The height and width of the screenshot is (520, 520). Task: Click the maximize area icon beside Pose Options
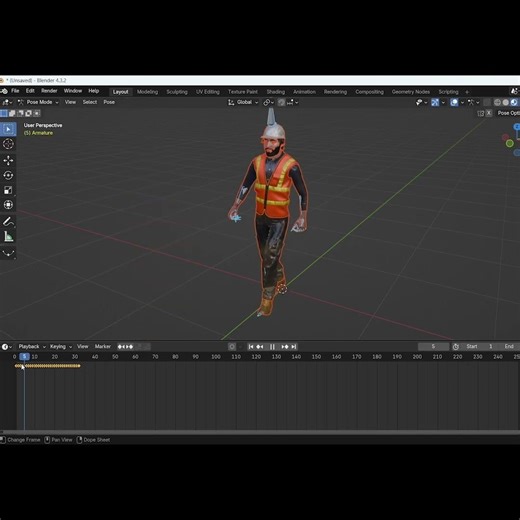[x=480, y=113]
